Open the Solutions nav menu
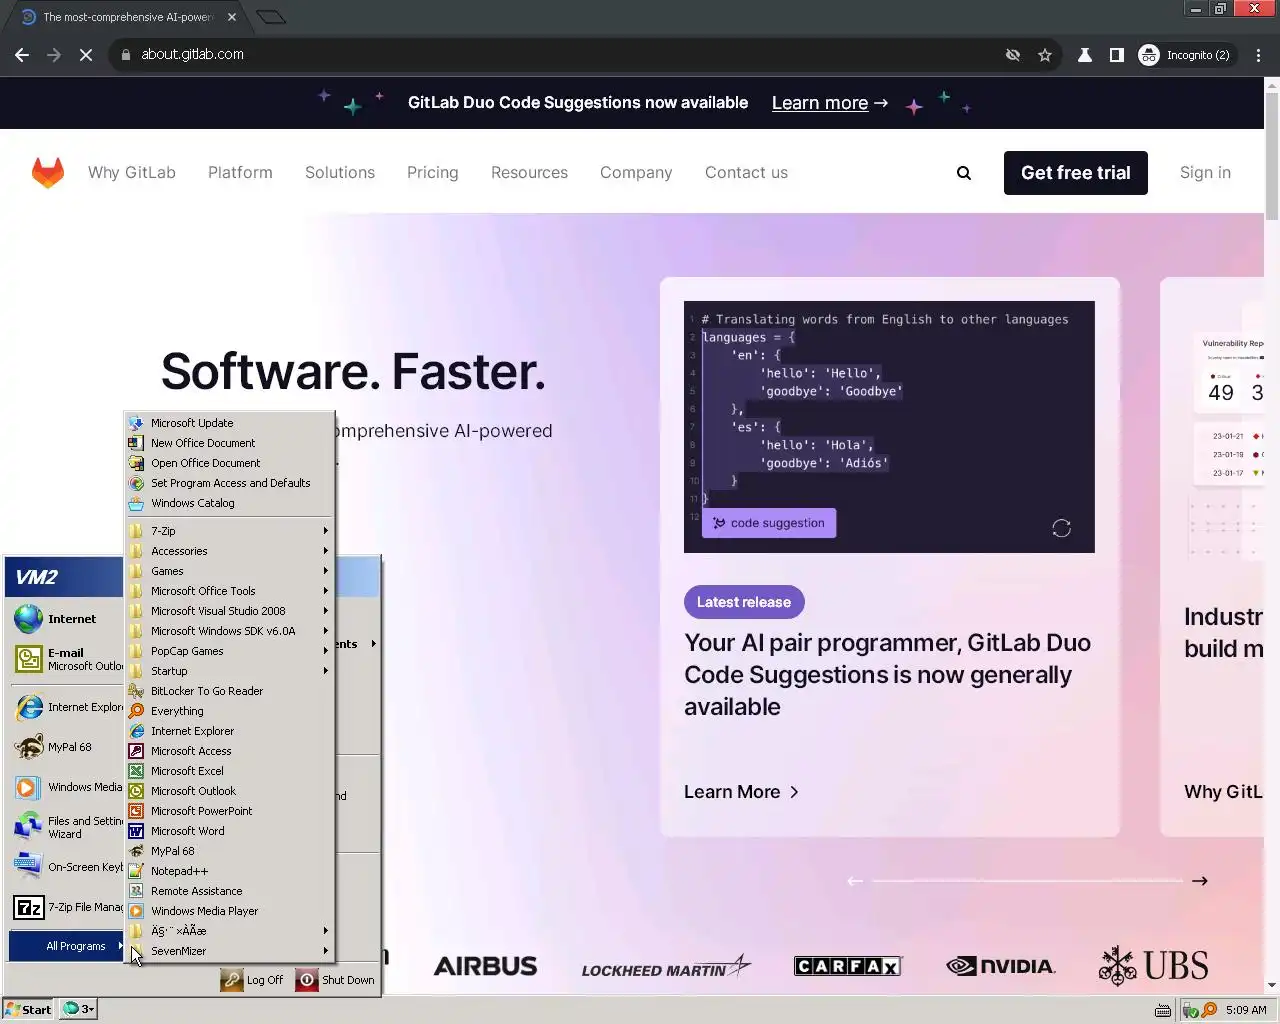 [340, 173]
